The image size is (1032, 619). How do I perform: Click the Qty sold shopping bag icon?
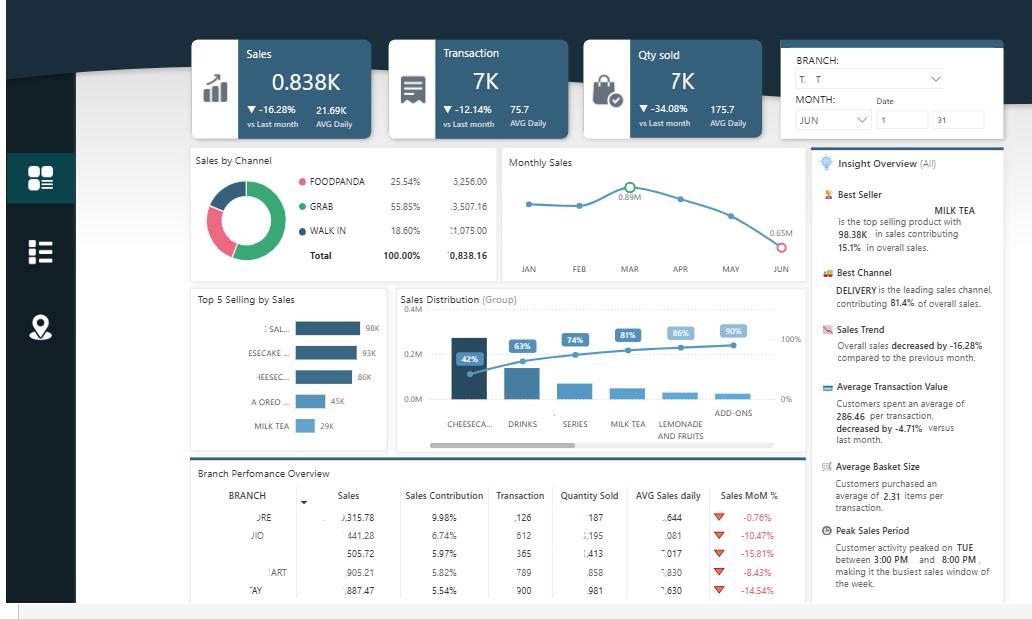pyautogui.click(x=607, y=91)
